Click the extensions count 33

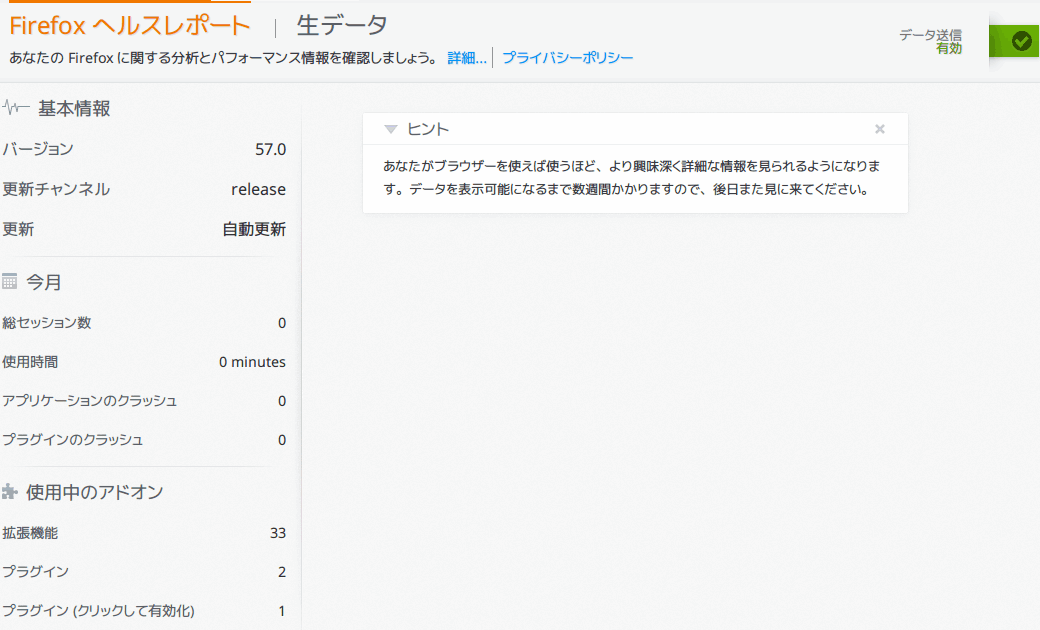(278, 533)
